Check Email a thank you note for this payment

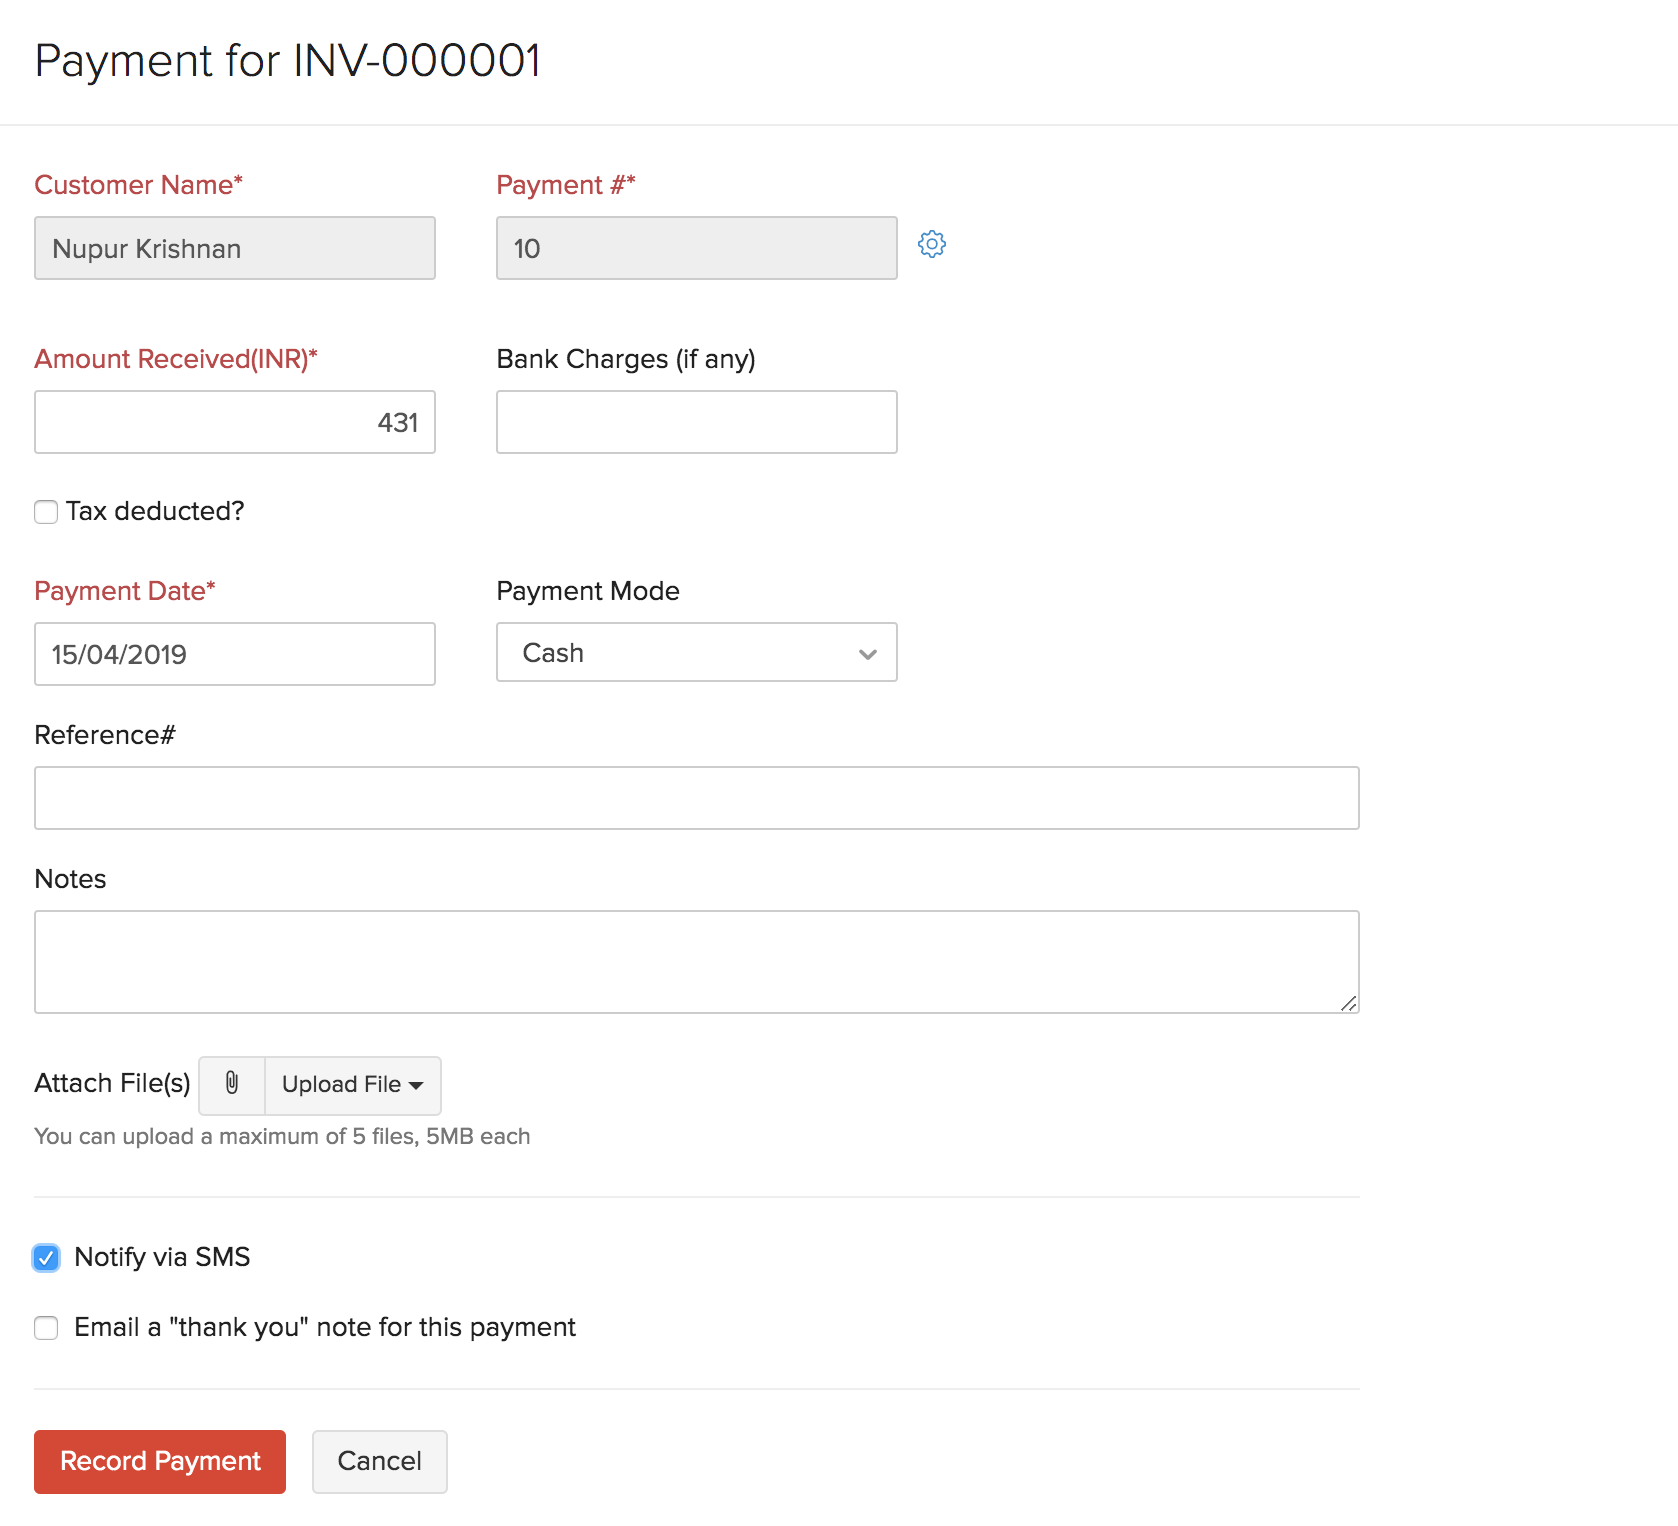(x=46, y=1328)
